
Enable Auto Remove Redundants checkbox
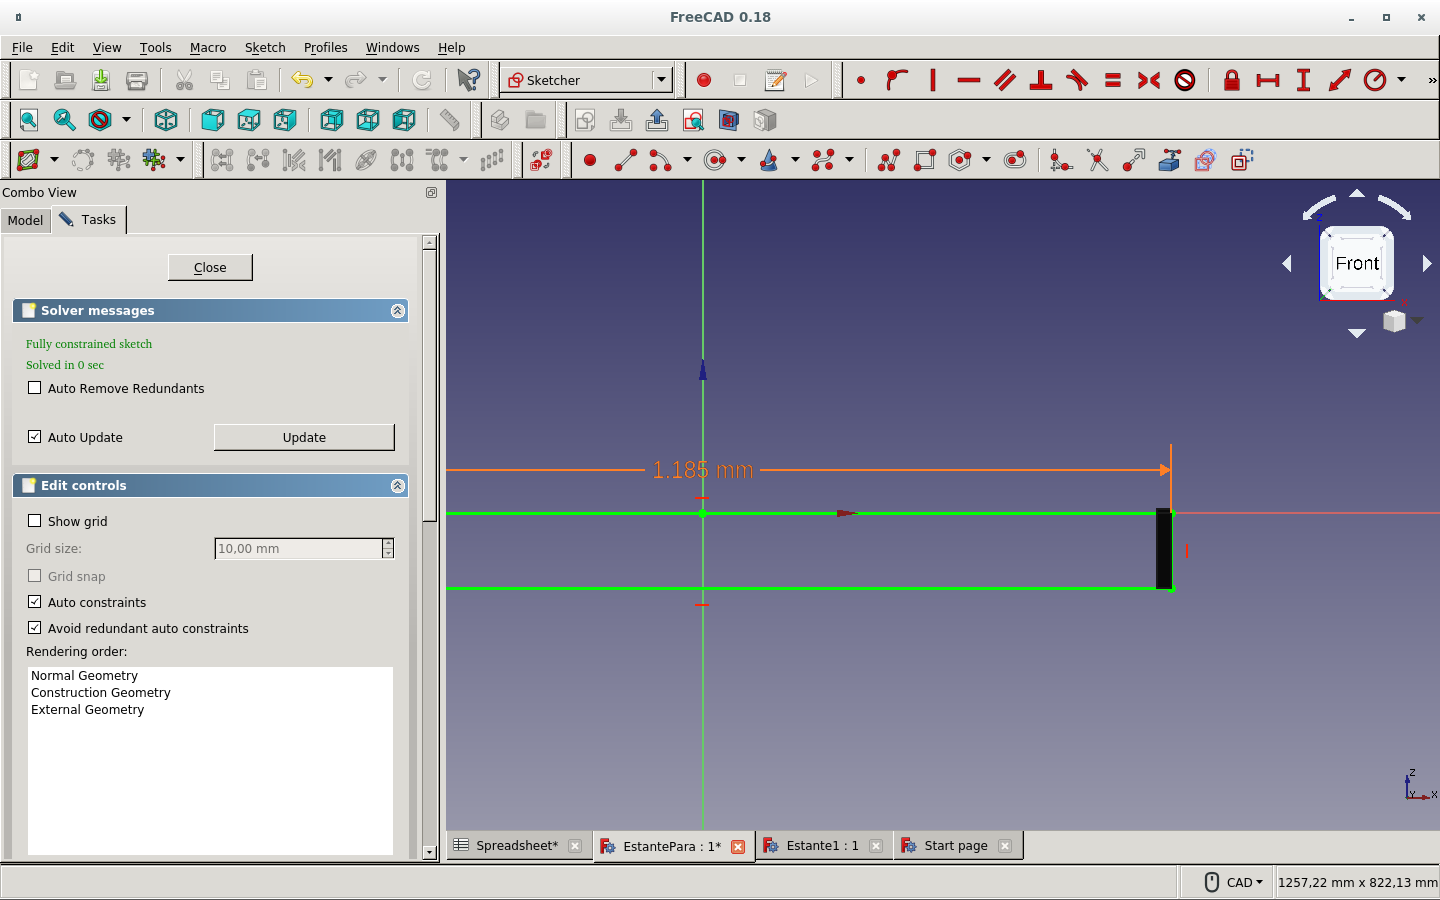tap(35, 388)
